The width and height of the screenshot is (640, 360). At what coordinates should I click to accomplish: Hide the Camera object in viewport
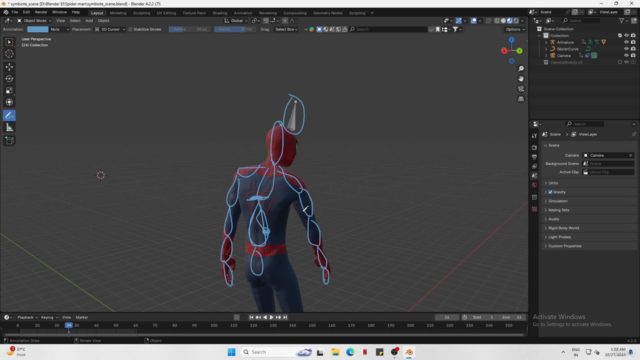click(x=627, y=55)
